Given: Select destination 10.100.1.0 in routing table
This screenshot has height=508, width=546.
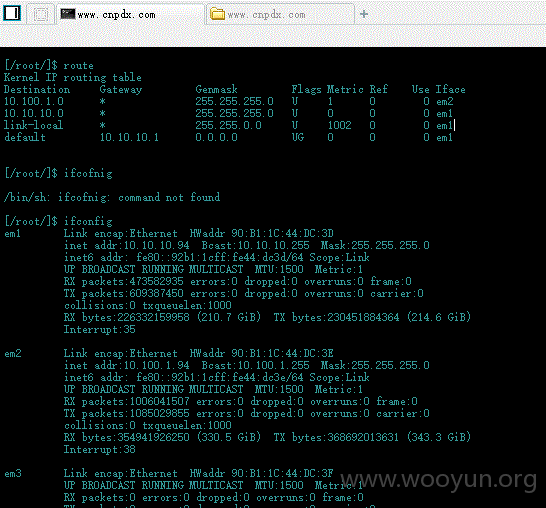Looking at the screenshot, I should pos(34,101).
